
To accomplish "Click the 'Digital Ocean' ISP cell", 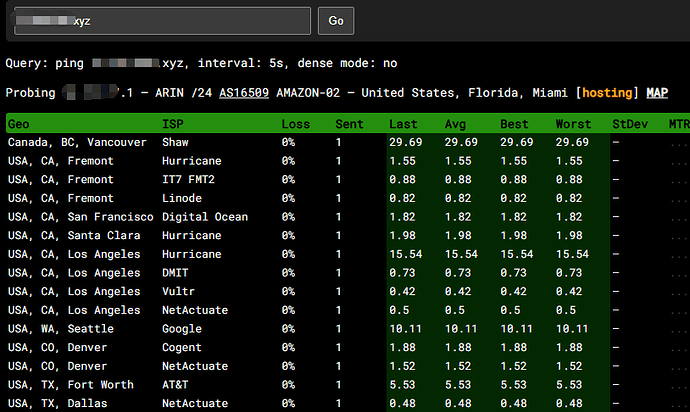I will click(205, 217).
